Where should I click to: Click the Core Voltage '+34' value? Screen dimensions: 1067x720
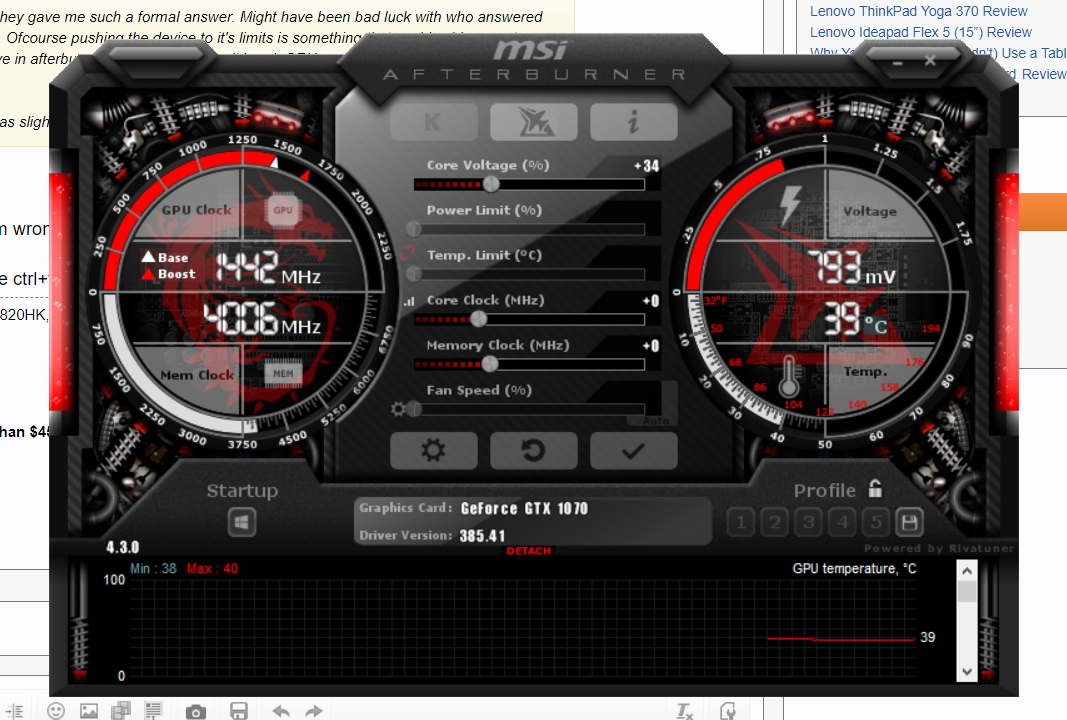[646, 165]
